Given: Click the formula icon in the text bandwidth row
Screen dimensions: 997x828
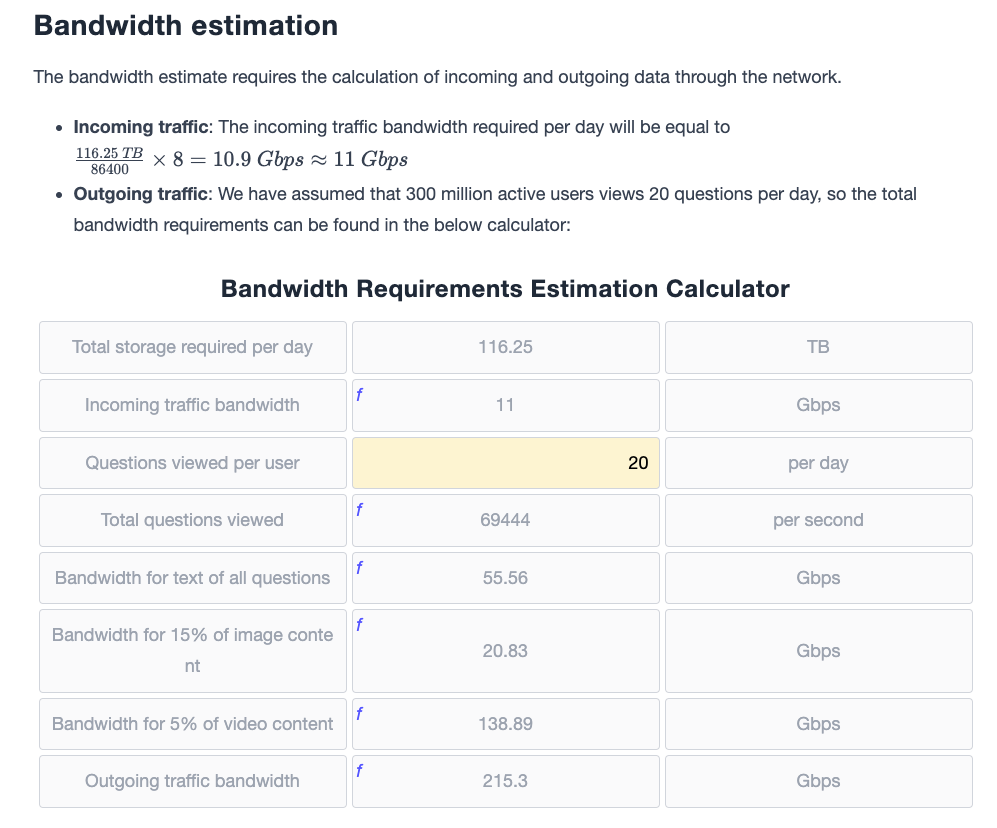Looking at the screenshot, I should click(359, 567).
